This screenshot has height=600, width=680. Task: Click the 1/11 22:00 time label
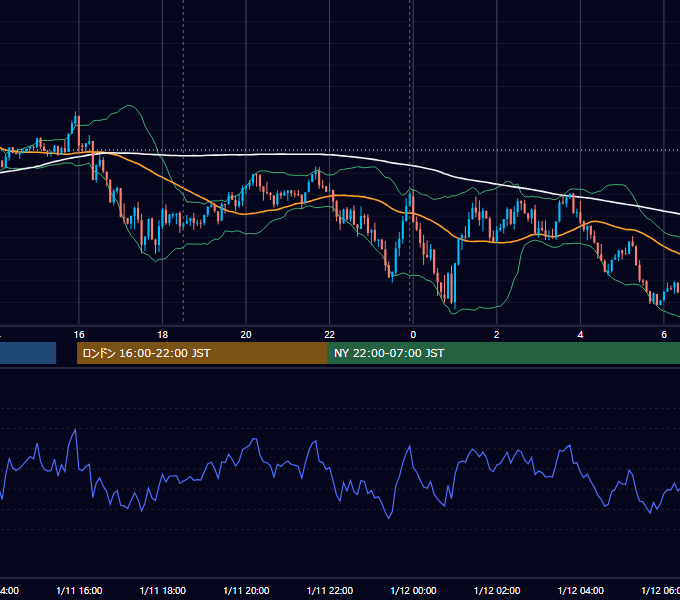(330, 590)
